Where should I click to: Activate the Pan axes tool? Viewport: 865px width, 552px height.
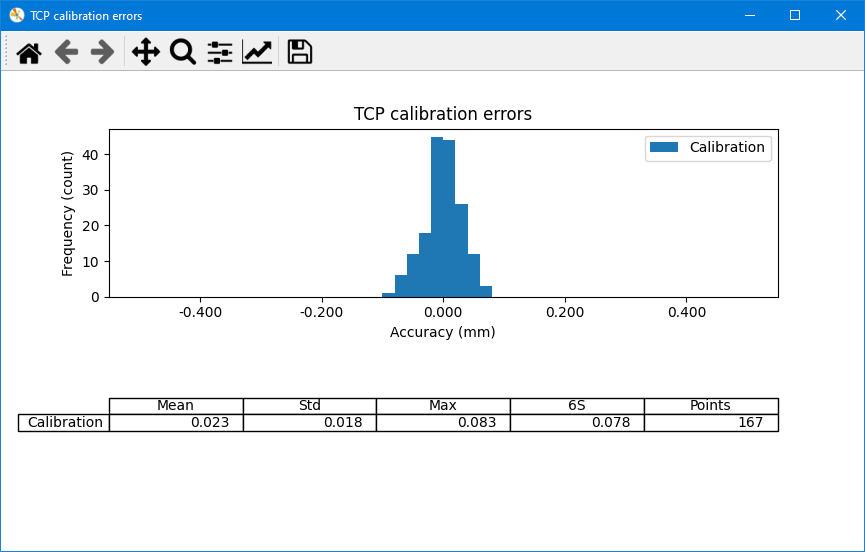(x=146, y=53)
